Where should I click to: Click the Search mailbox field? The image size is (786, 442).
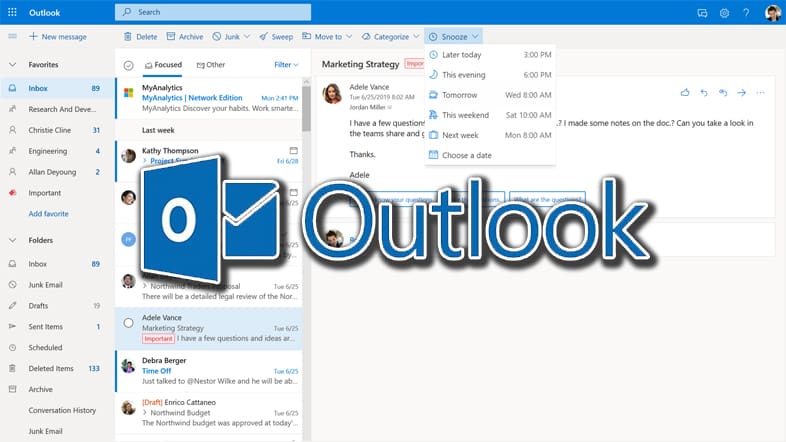click(x=213, y=12)
